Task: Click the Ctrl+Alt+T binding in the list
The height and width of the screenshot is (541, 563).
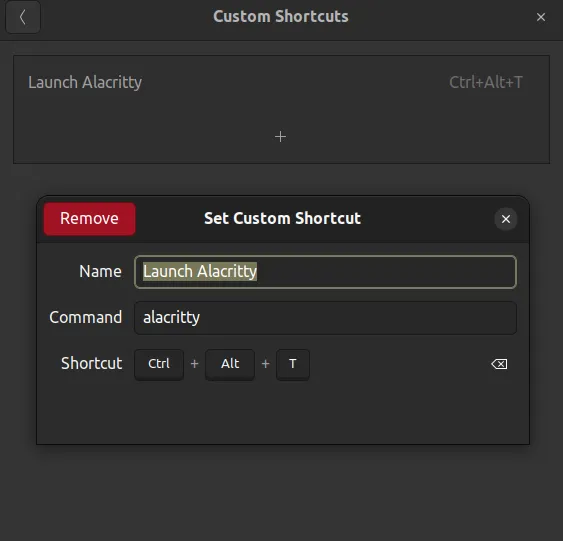Action: [x=486, y=82]
